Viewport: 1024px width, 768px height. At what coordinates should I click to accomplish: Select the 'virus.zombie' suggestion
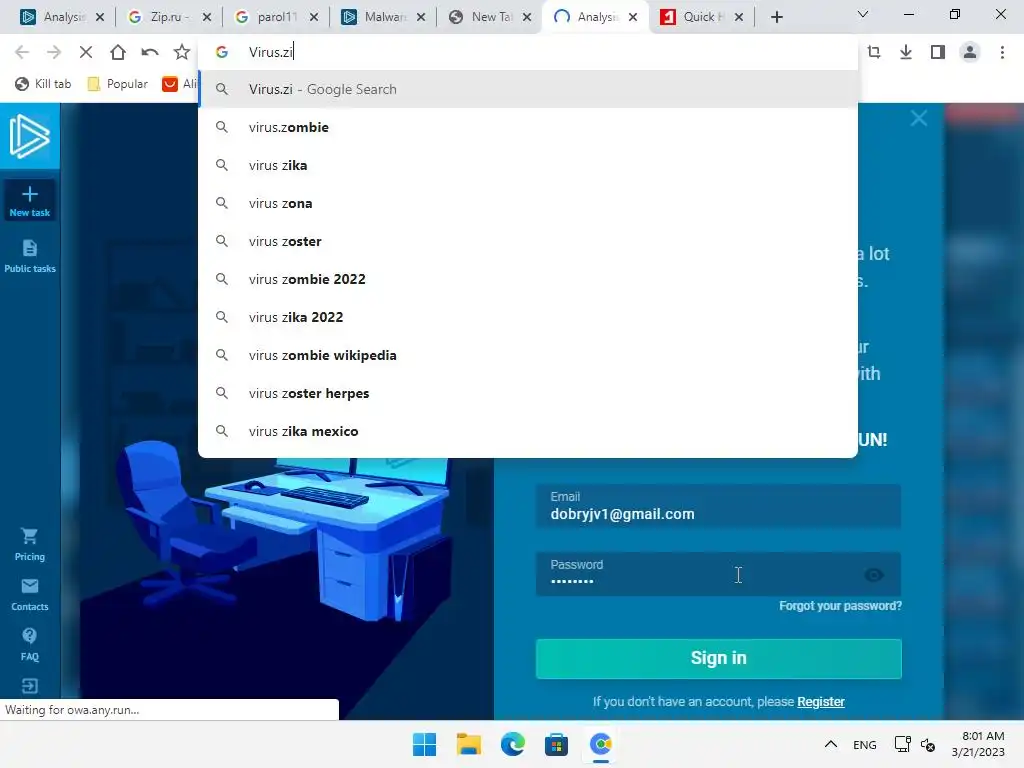(528, 127)
